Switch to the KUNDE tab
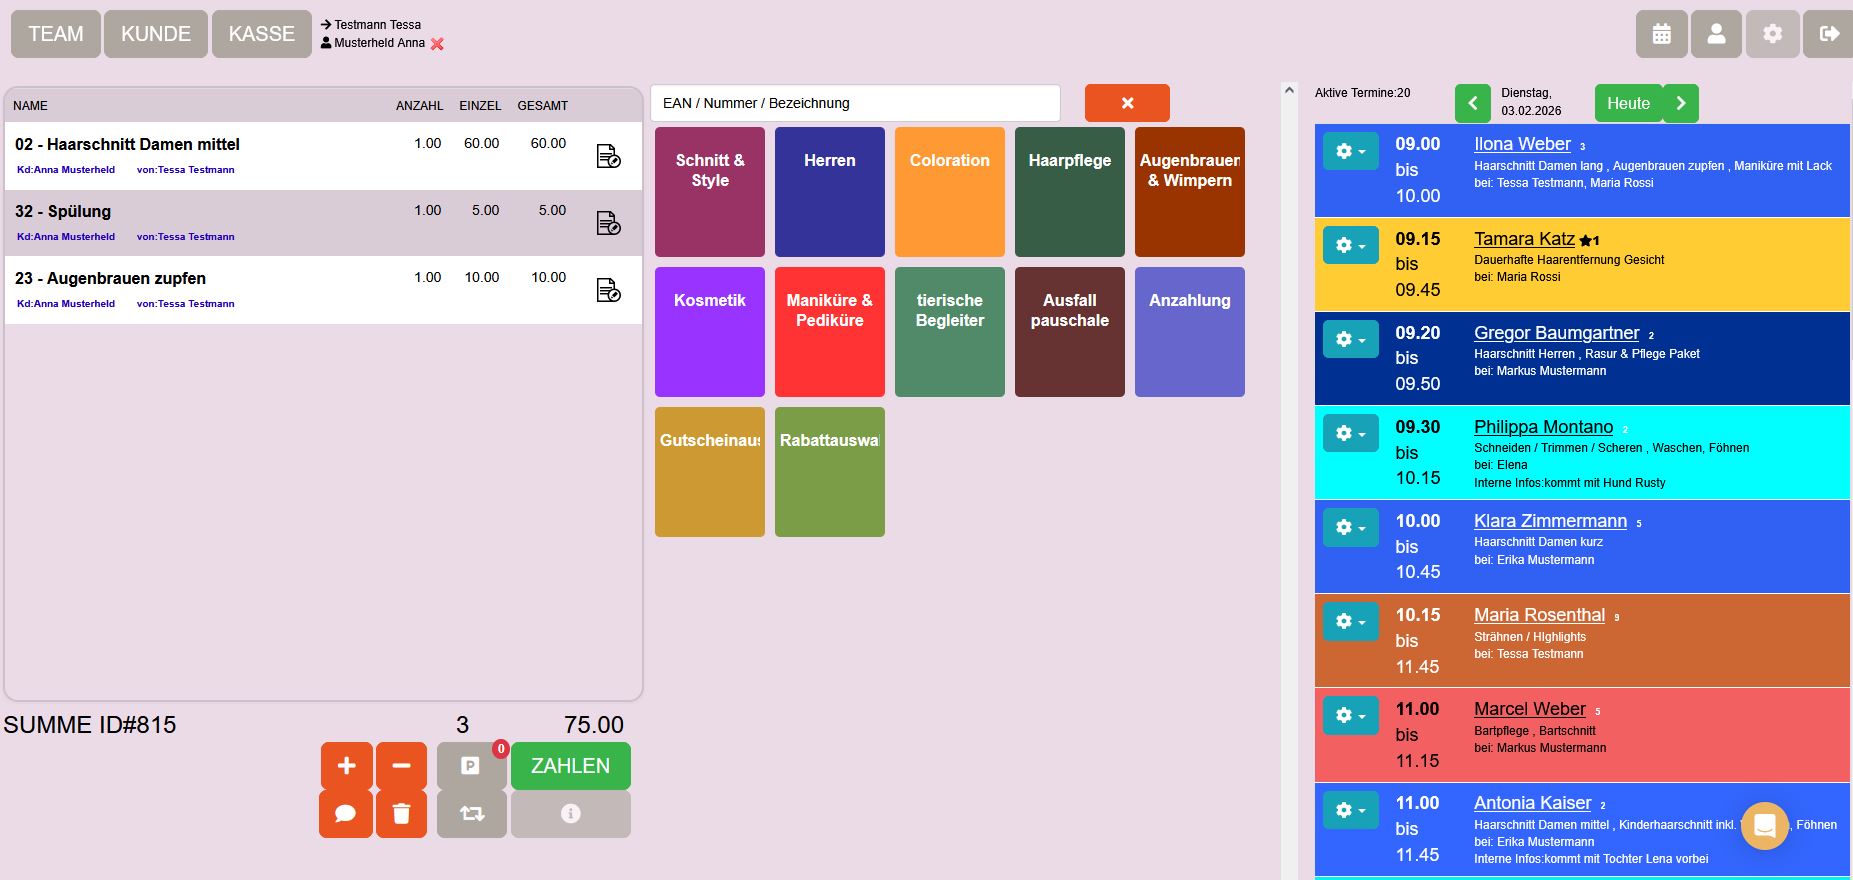This screenshot has width=1853, height=880. [x=156, y=34]
